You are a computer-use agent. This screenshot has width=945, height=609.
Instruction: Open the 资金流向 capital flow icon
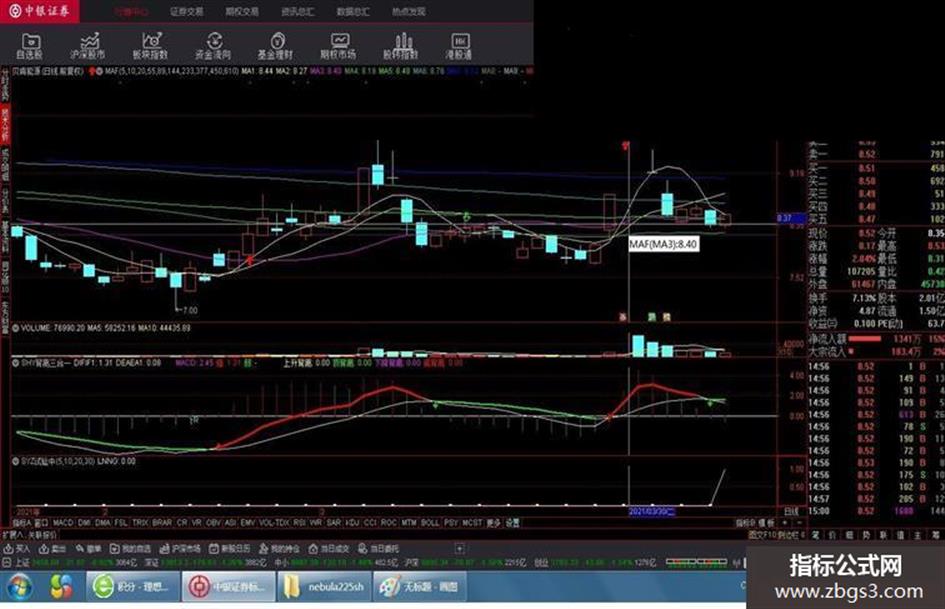pyautogui.click(x=213, y=46)
